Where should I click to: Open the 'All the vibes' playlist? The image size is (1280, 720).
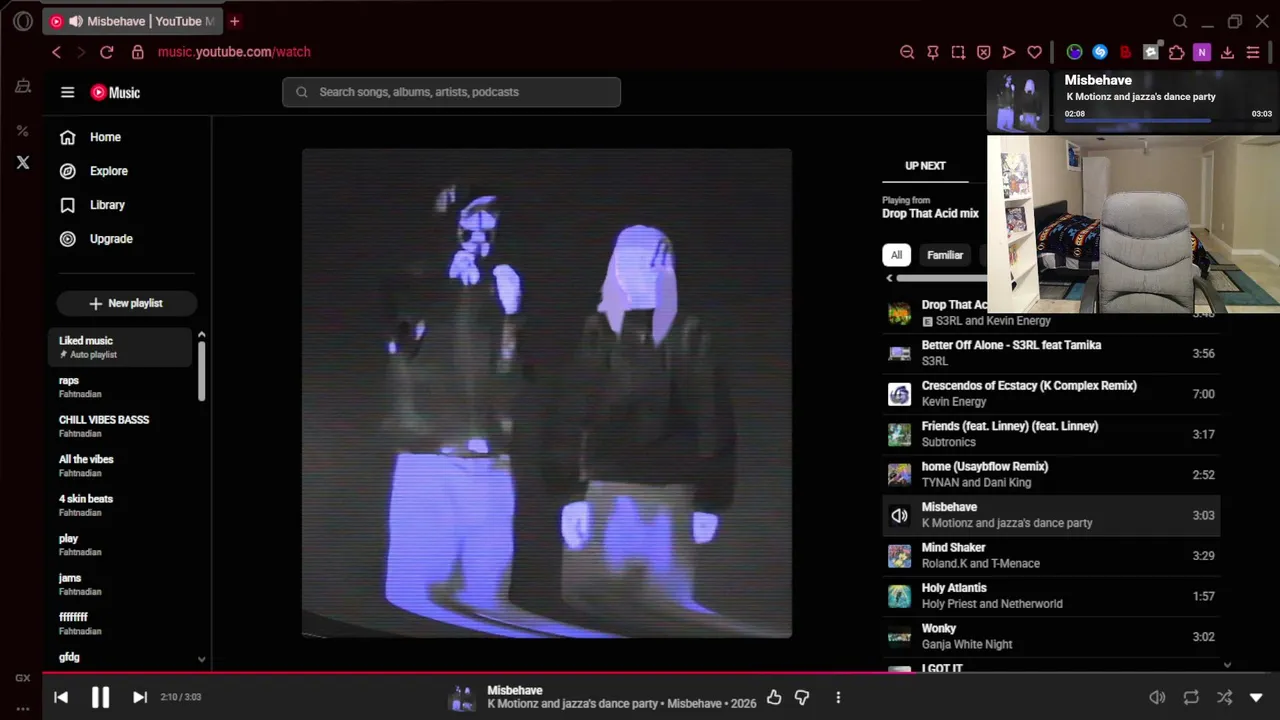tap(120, 466)
